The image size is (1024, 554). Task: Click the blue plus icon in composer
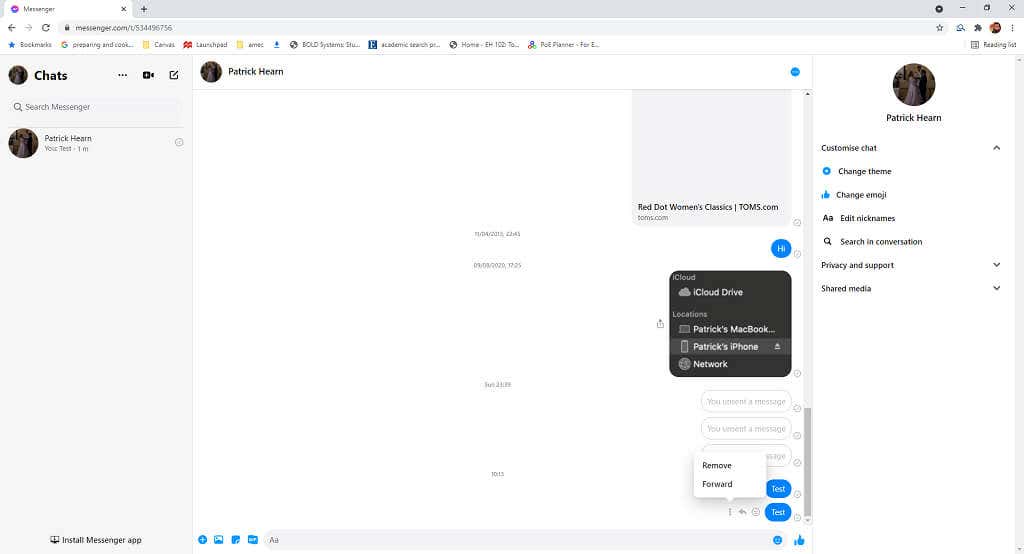[x=202, y=540]
